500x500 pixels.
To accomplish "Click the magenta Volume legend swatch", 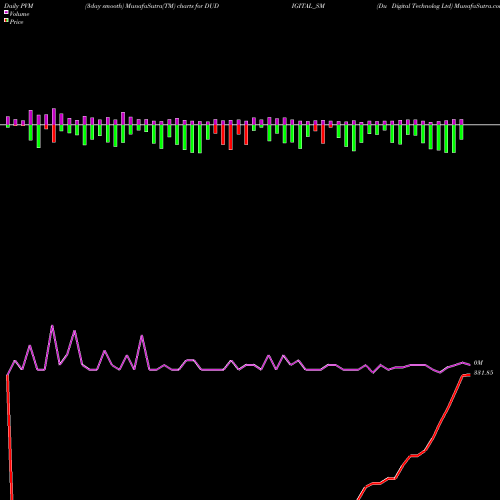I will pyautogui.click(x=6, y=12).
